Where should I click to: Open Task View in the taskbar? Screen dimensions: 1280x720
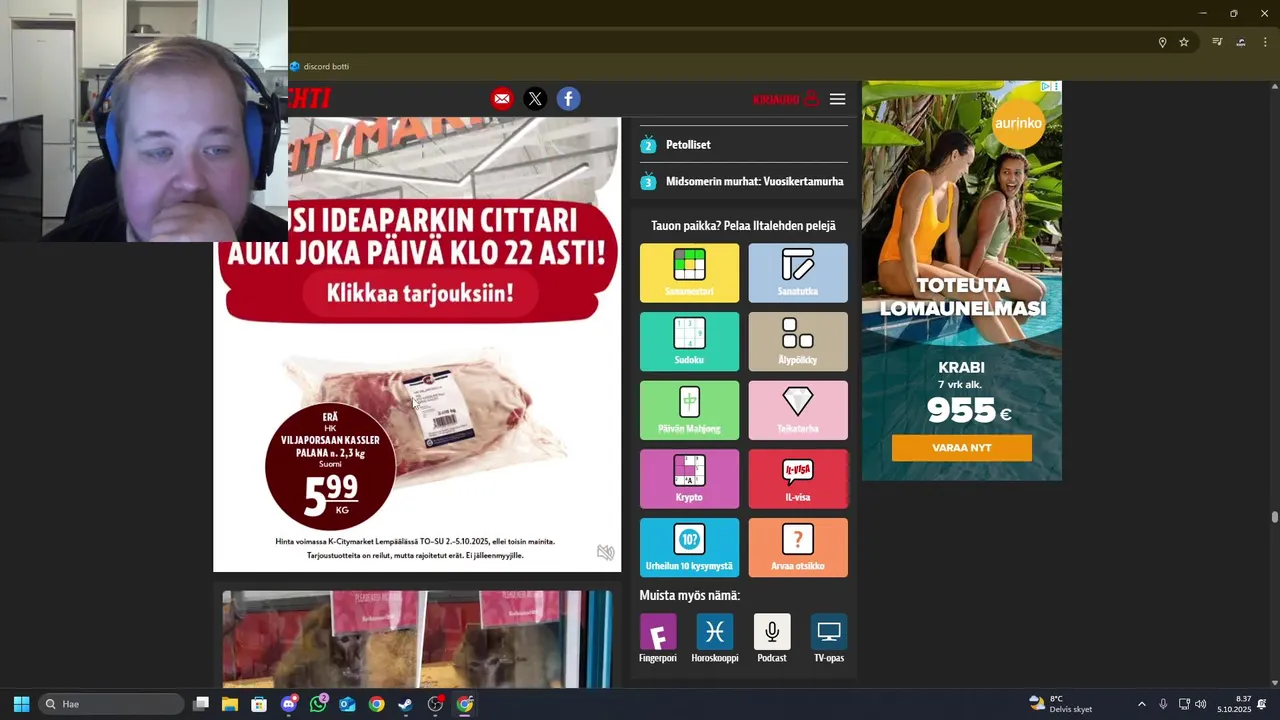tap(201, 704)
